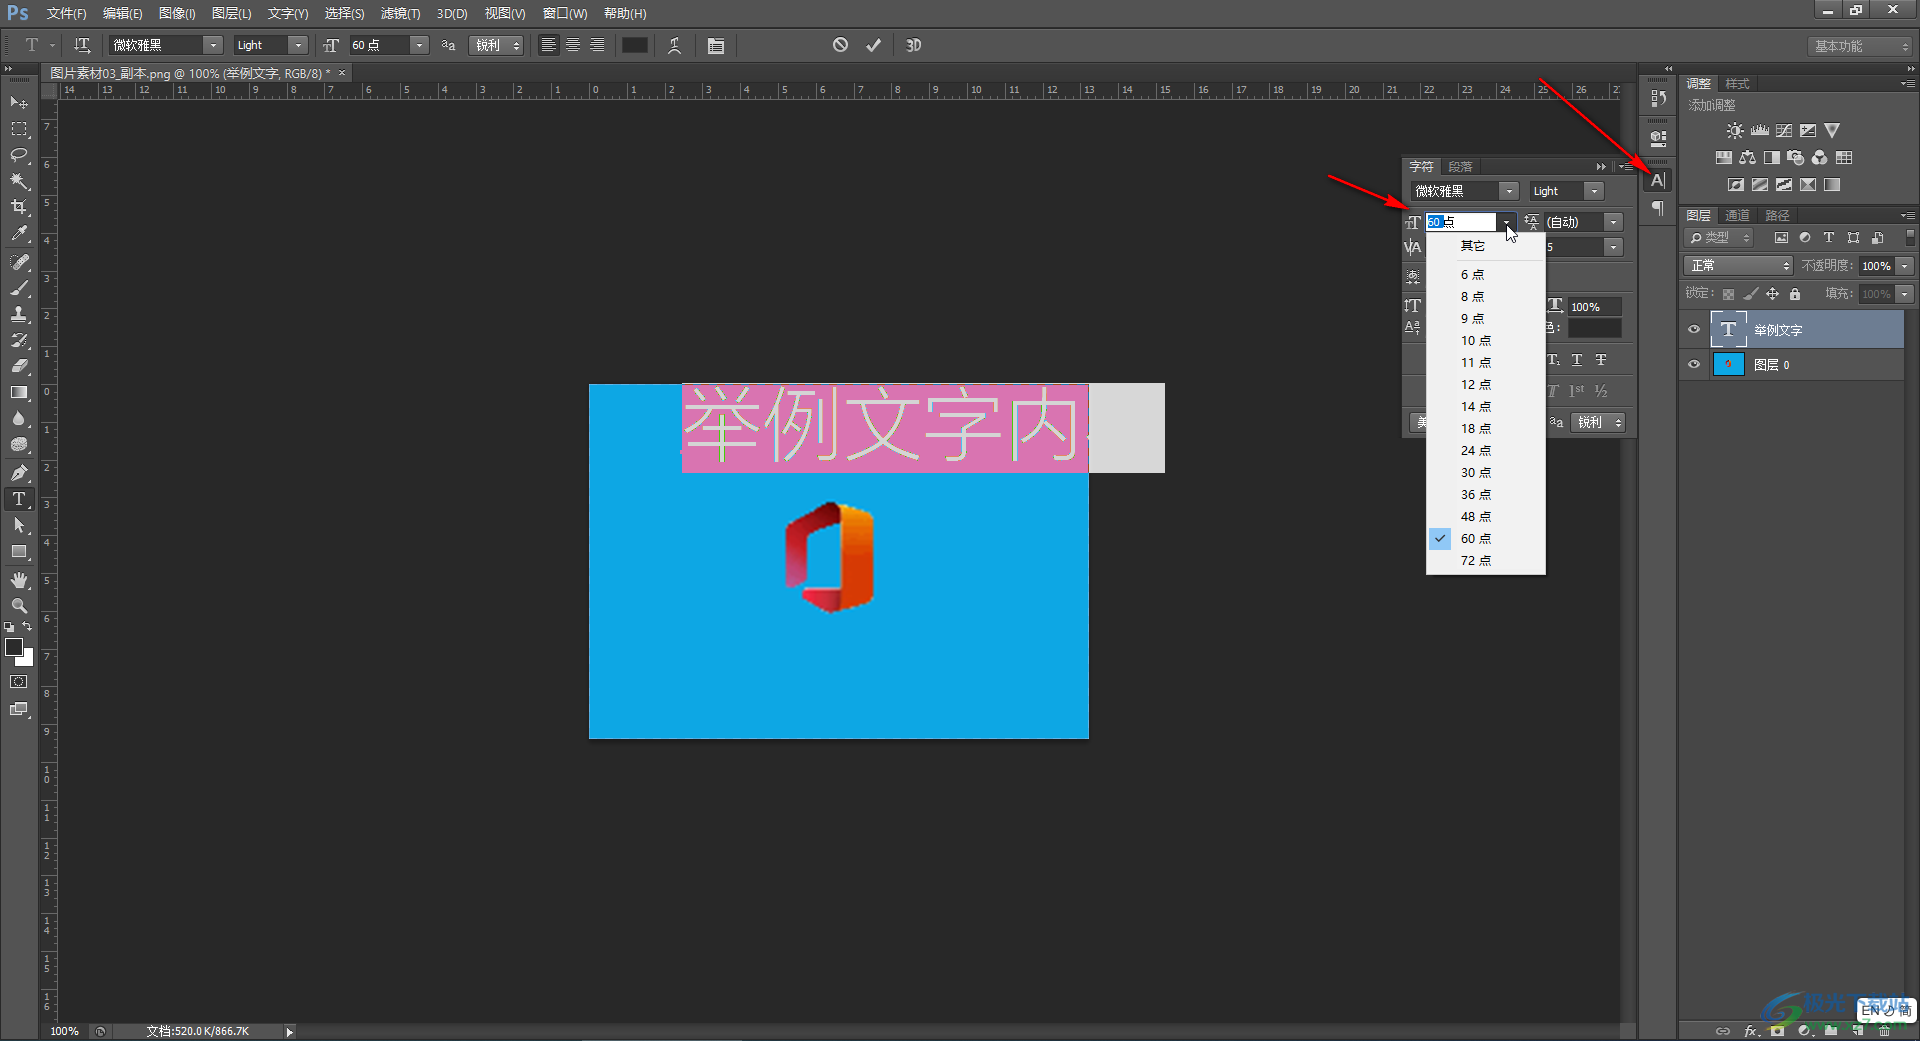Add Brightness/Contrast adjustment

pos(1735,131)
